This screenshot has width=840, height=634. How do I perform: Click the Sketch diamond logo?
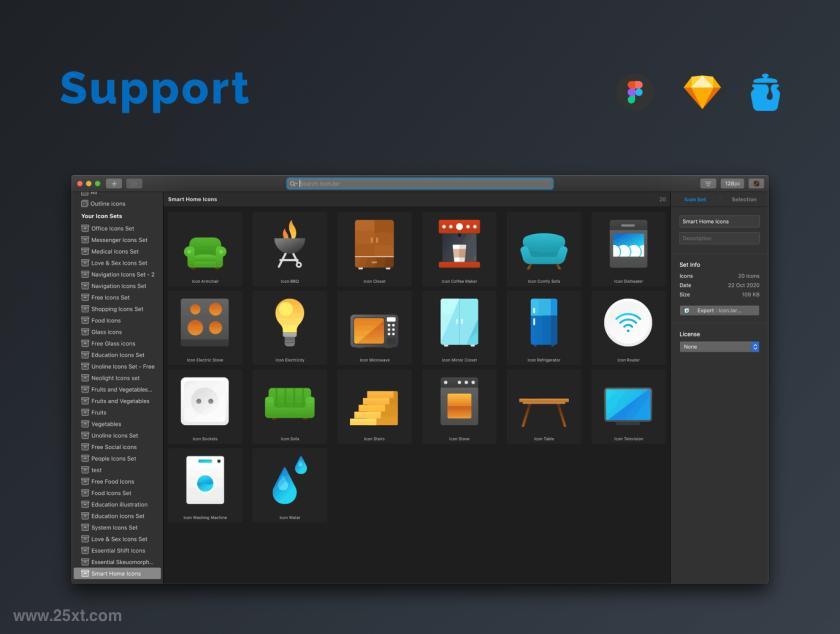pyautogui.click(x=702, y=92)
